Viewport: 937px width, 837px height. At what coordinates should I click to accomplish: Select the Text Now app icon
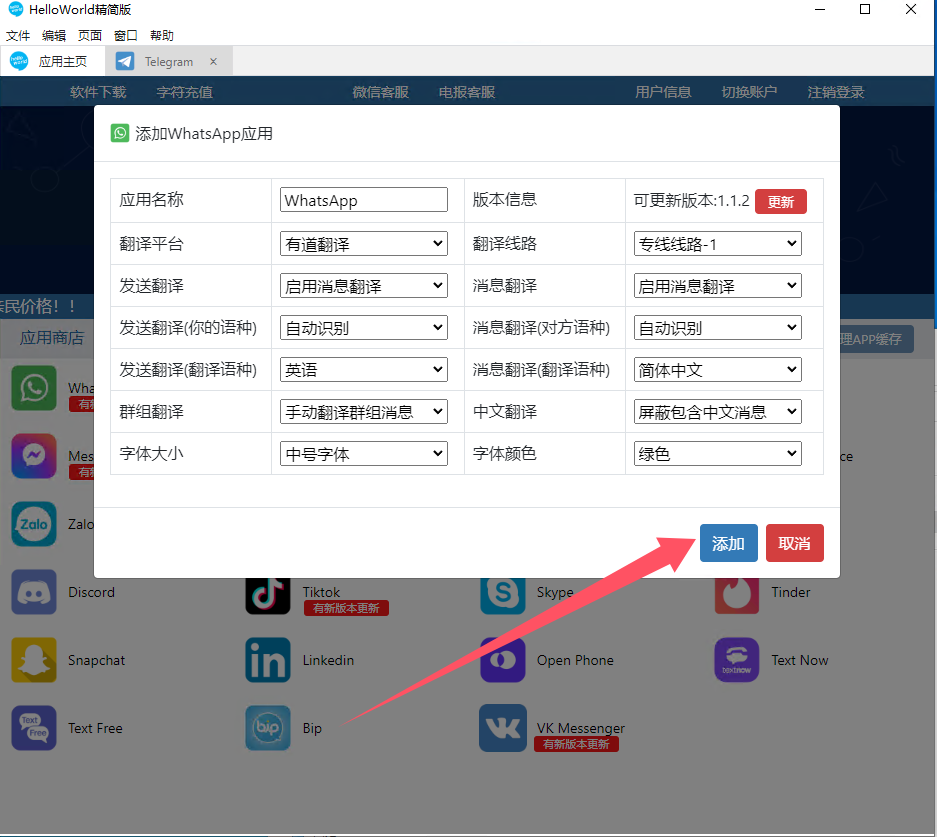click(737, 660)
